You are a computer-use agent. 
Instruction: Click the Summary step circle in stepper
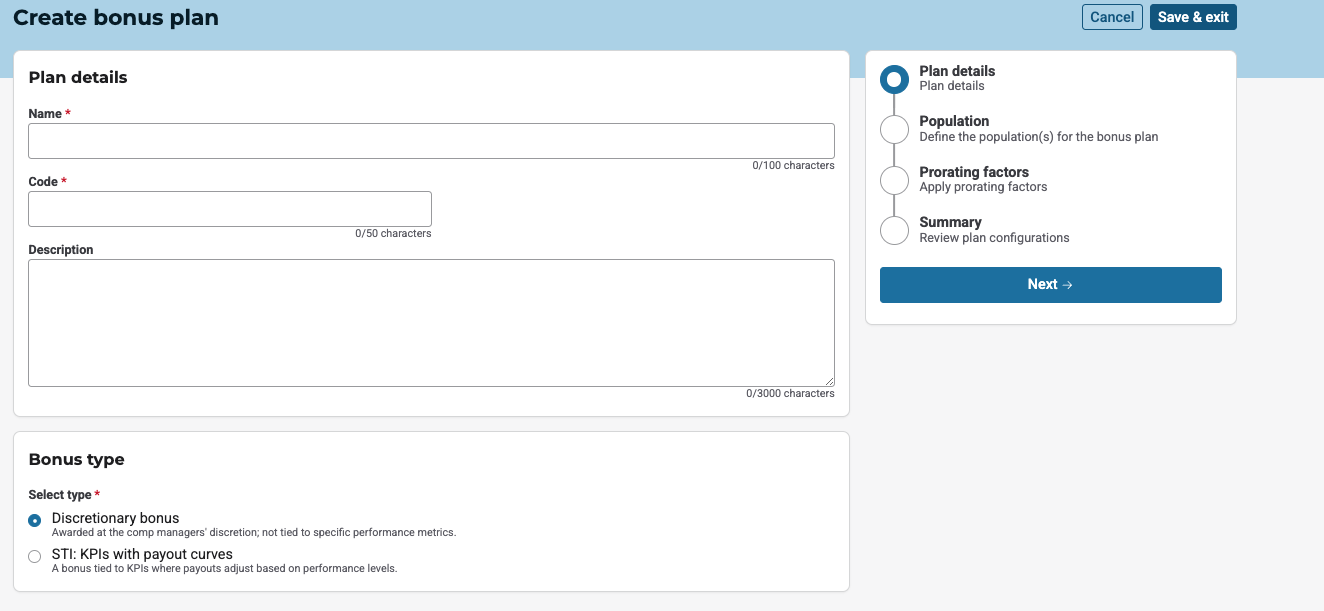894,230
